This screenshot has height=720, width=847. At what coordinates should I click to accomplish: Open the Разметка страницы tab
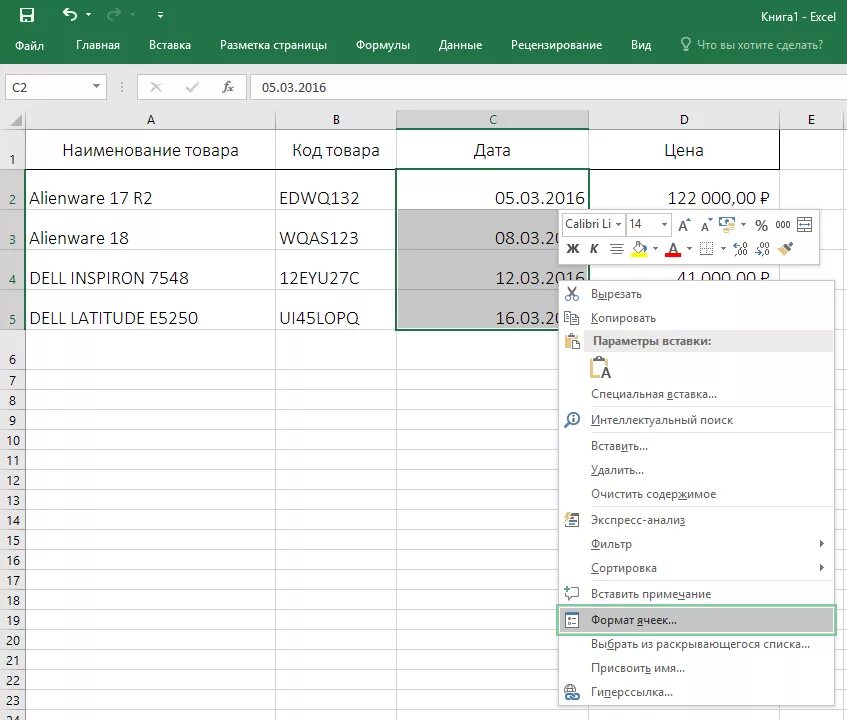[273, 45]
